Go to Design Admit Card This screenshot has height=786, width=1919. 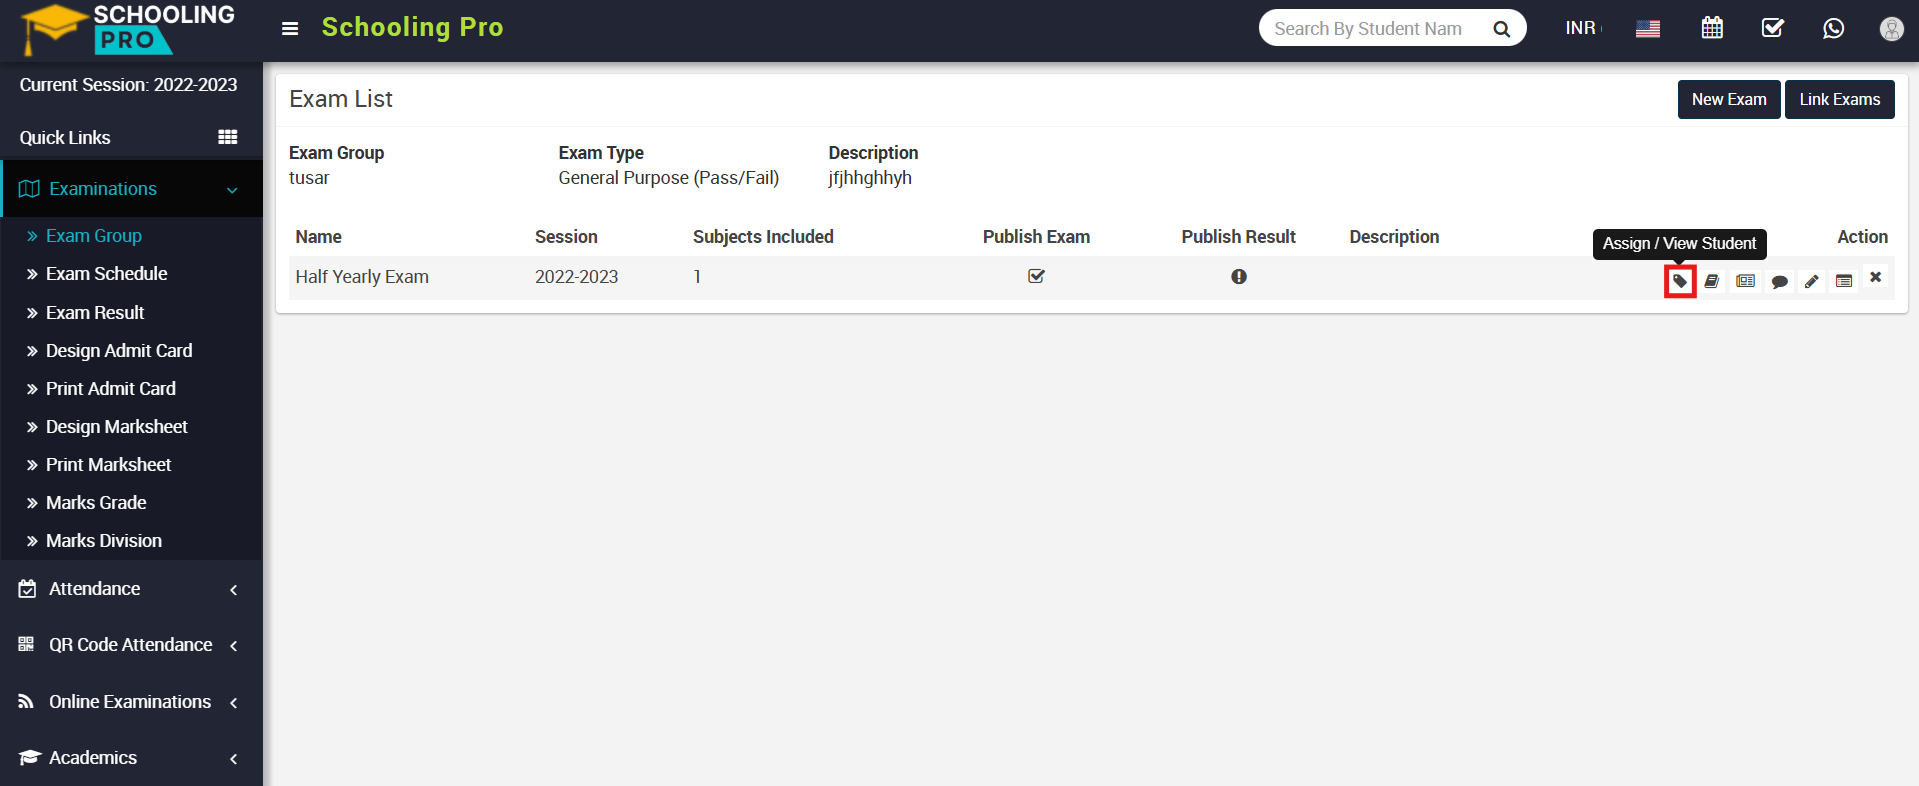click(x=119, y=351)
